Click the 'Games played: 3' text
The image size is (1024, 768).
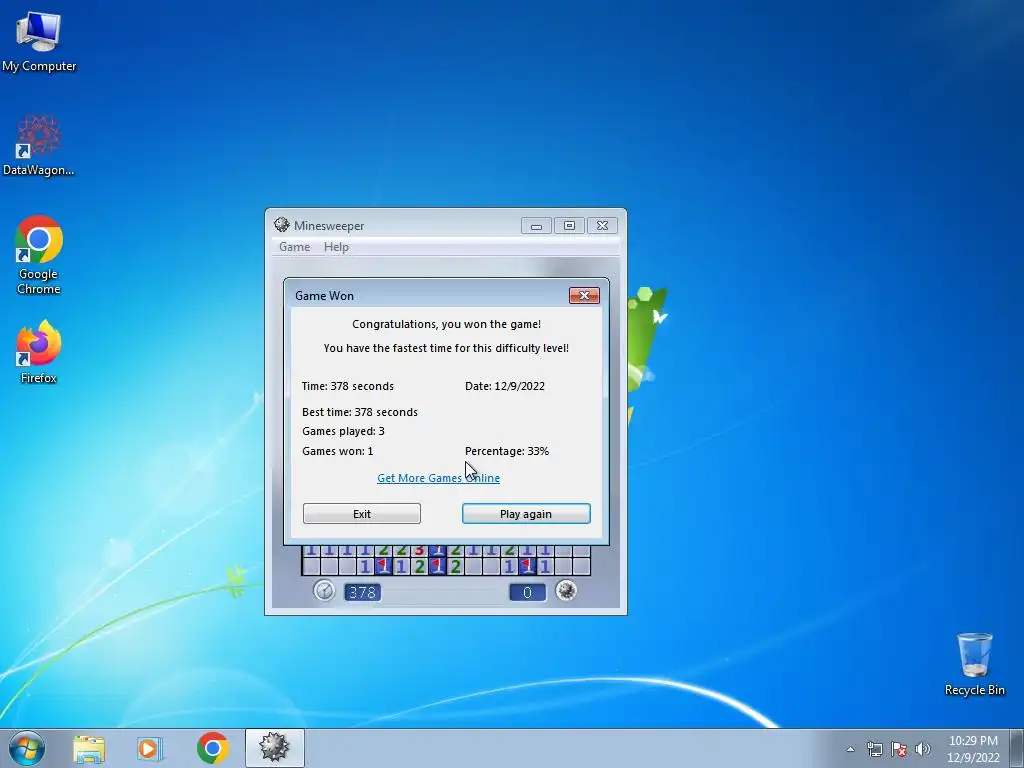343,431
